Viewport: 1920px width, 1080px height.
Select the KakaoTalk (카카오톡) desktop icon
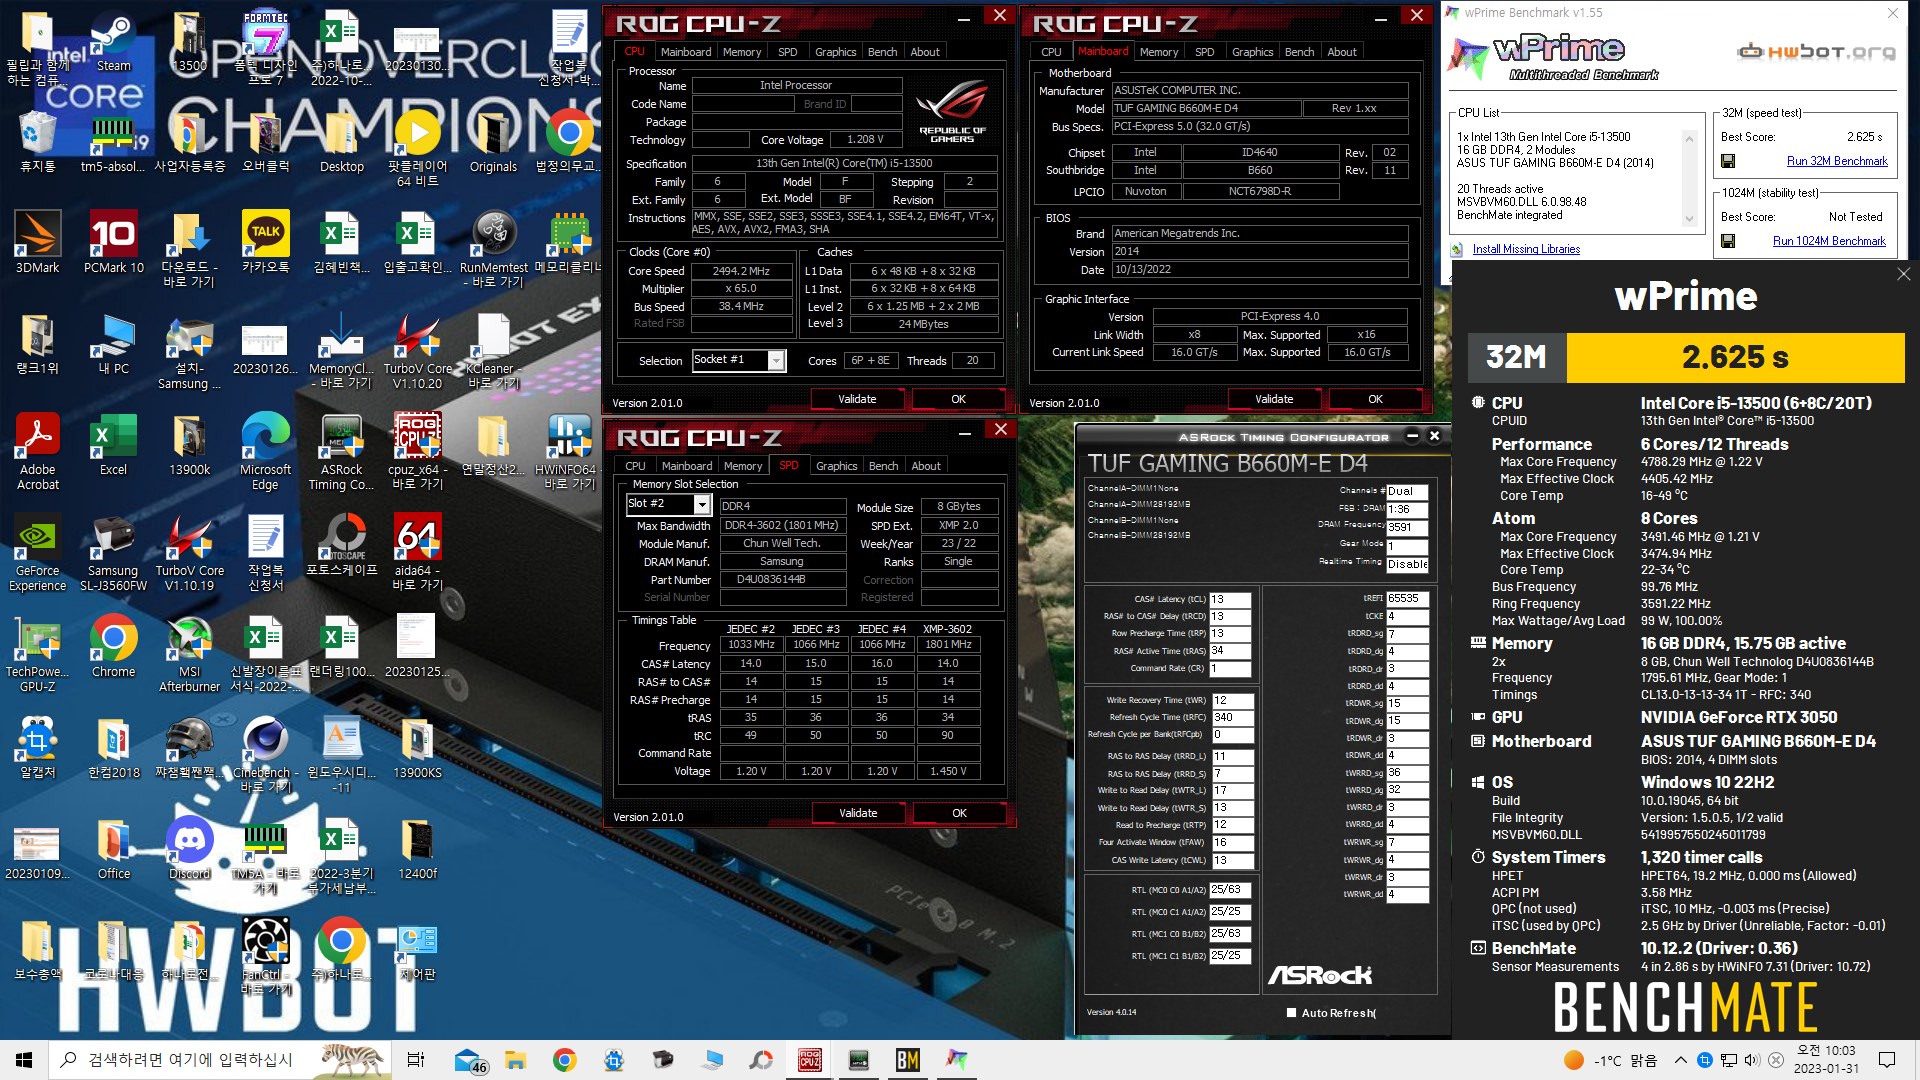point(265,242)
